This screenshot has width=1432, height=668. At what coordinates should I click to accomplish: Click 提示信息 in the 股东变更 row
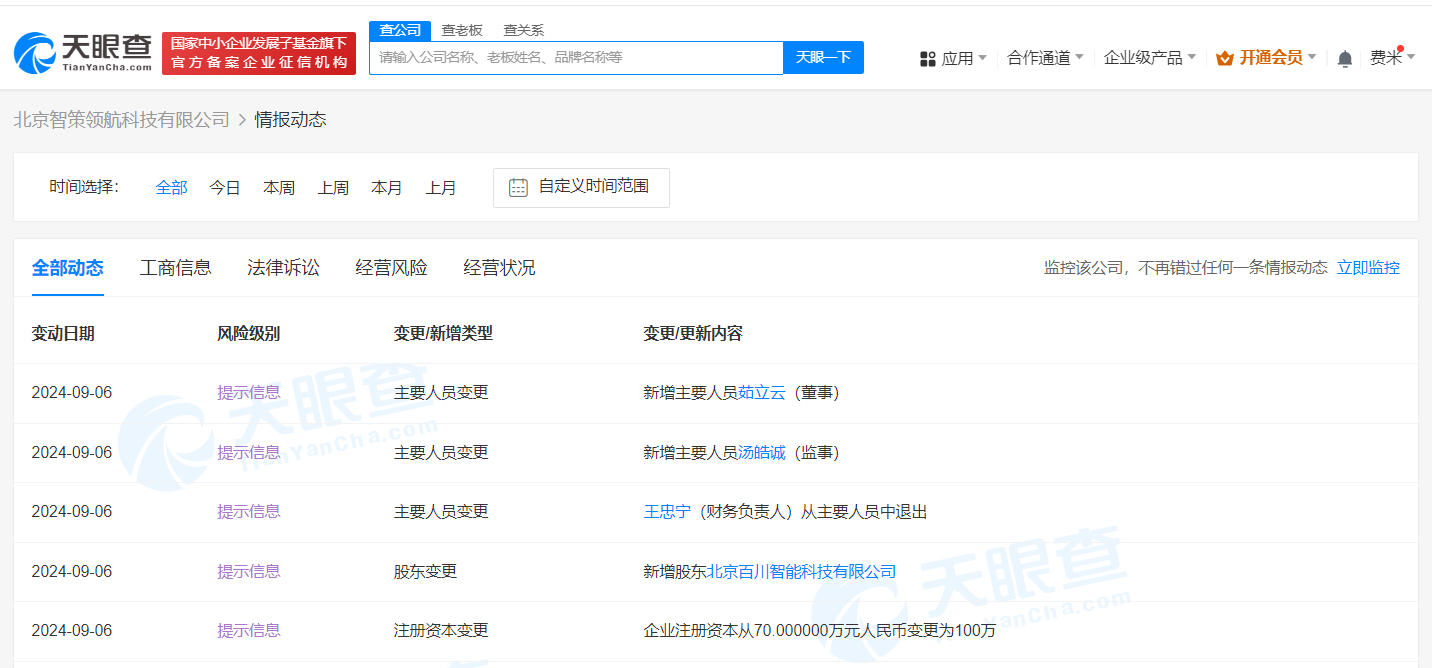click(x=249, y=572)
